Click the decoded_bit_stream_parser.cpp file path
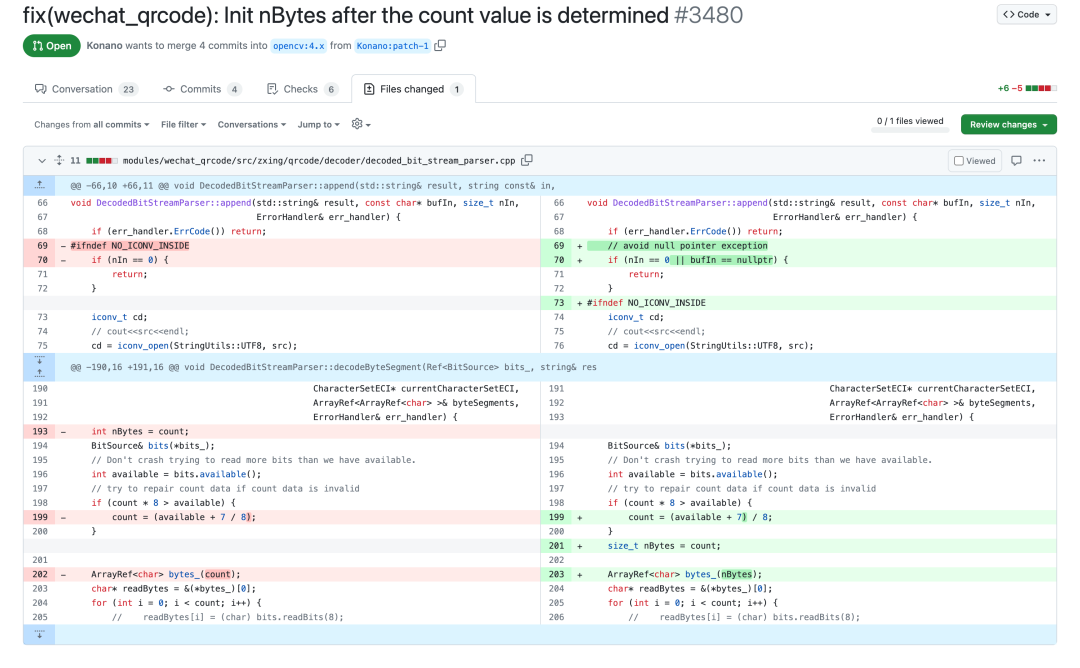Viewport: 1080px width, 668px height. coord(319,160)
